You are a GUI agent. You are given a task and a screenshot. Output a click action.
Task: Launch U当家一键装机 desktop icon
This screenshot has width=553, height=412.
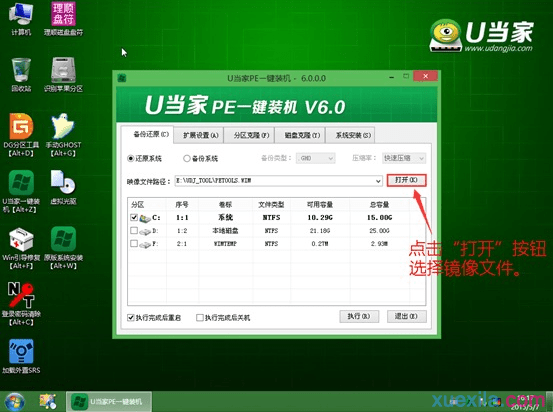pos(21,191)
